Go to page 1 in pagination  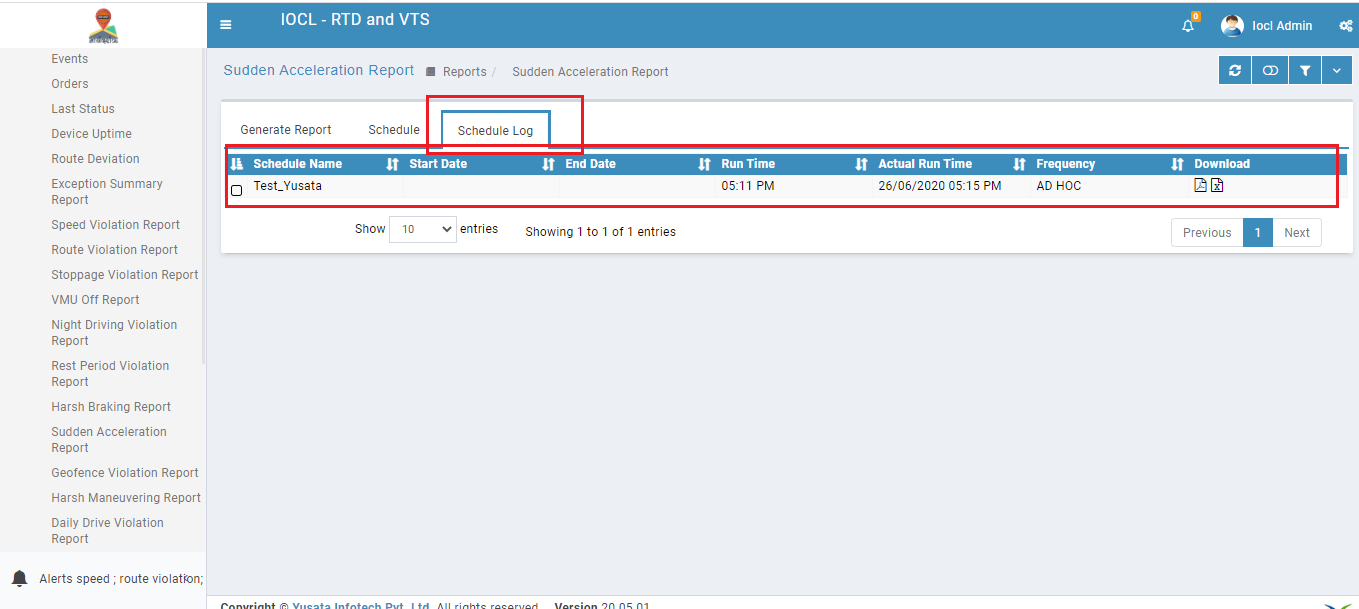coord(1258,232)
